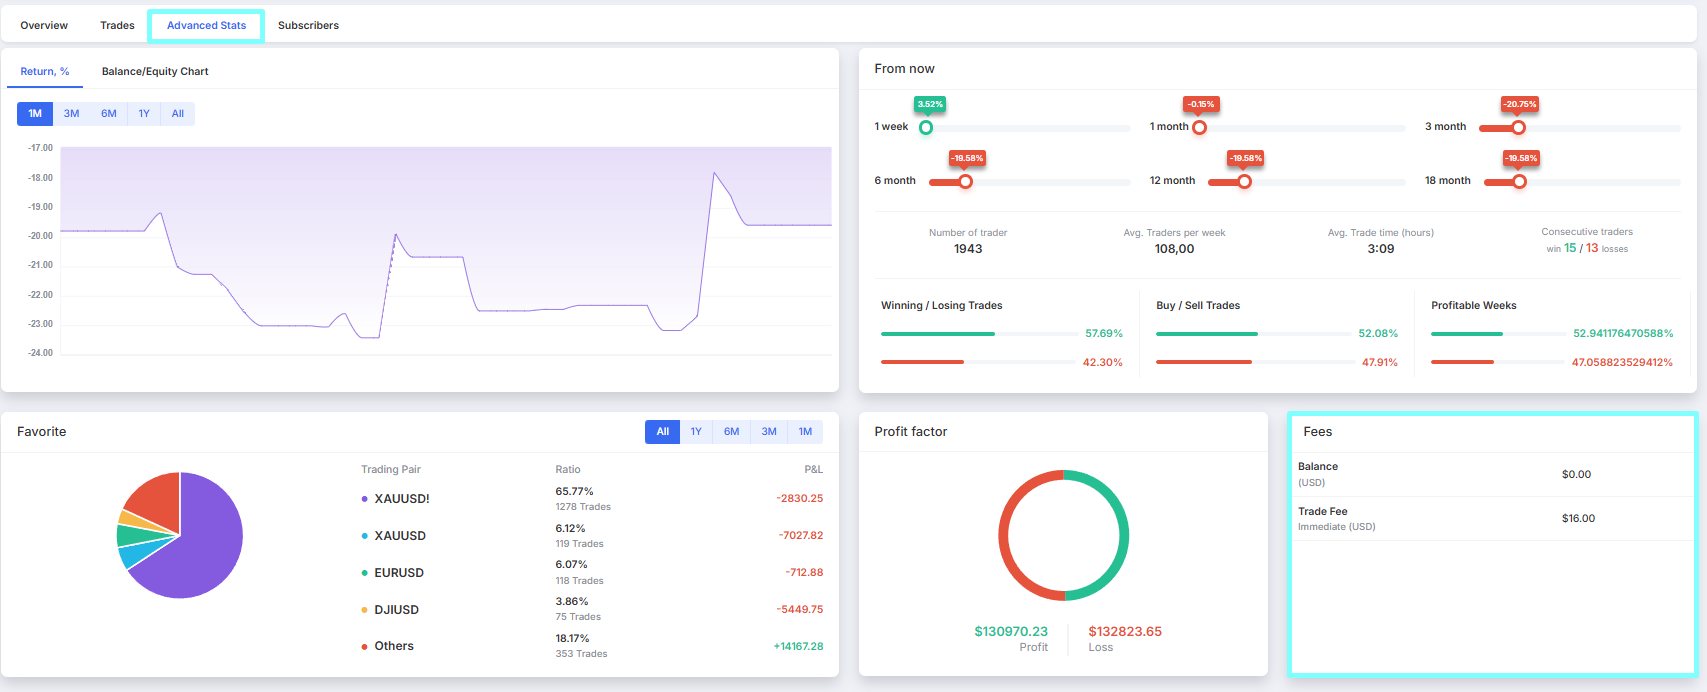Select the Advanced Stats tab
Image resolution: width=1707 pixels, height=692 pixels.
click(206, 25)
